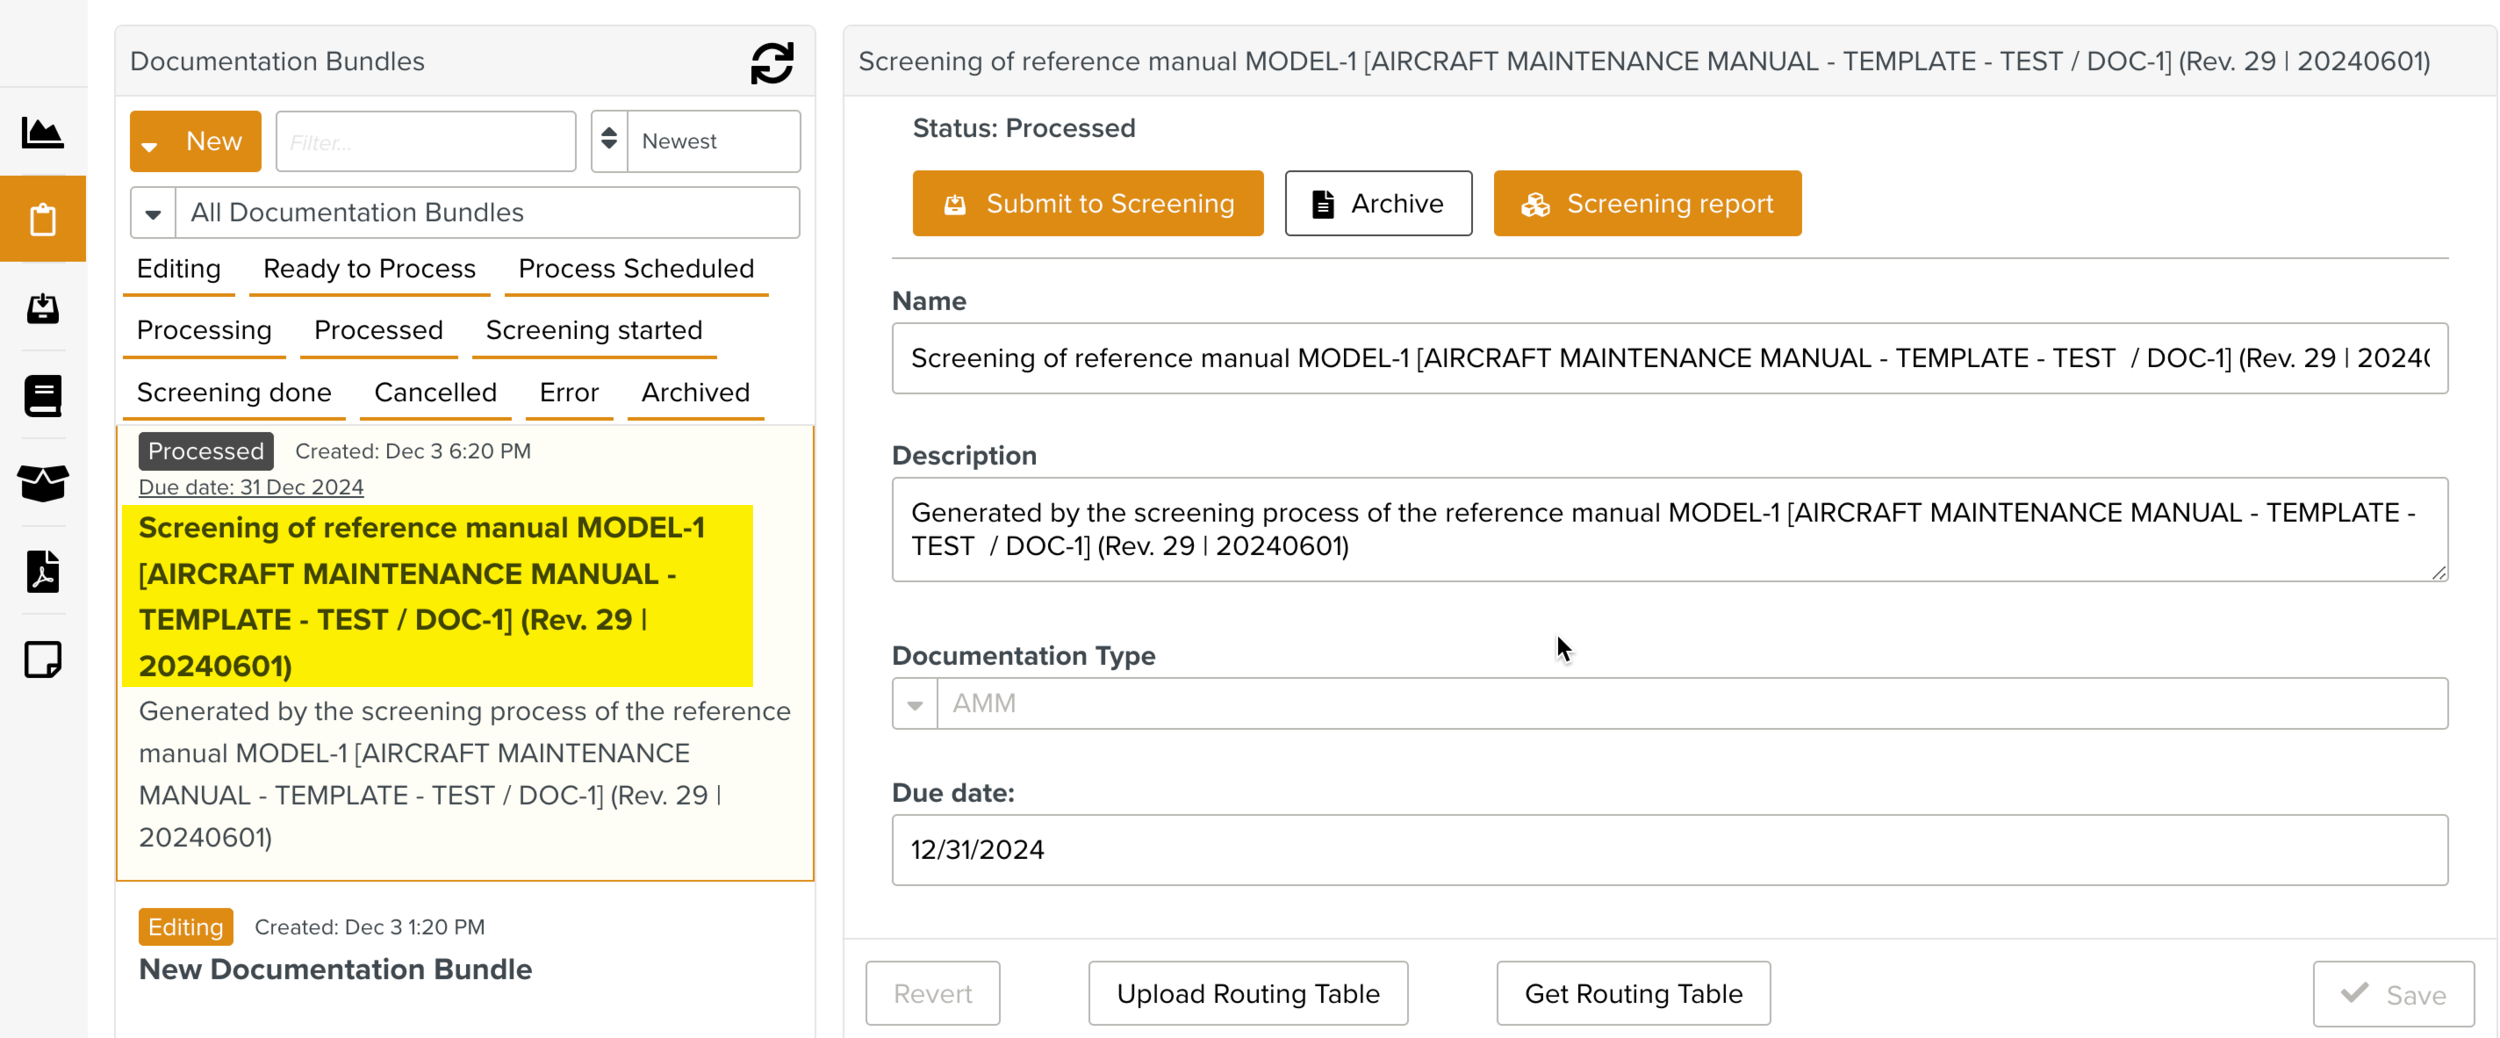Select the clipboard Documentation Bundles sidebar icon
Image resolution: width=2500 pixels, height=1038 pixels.
coord(42,219)
